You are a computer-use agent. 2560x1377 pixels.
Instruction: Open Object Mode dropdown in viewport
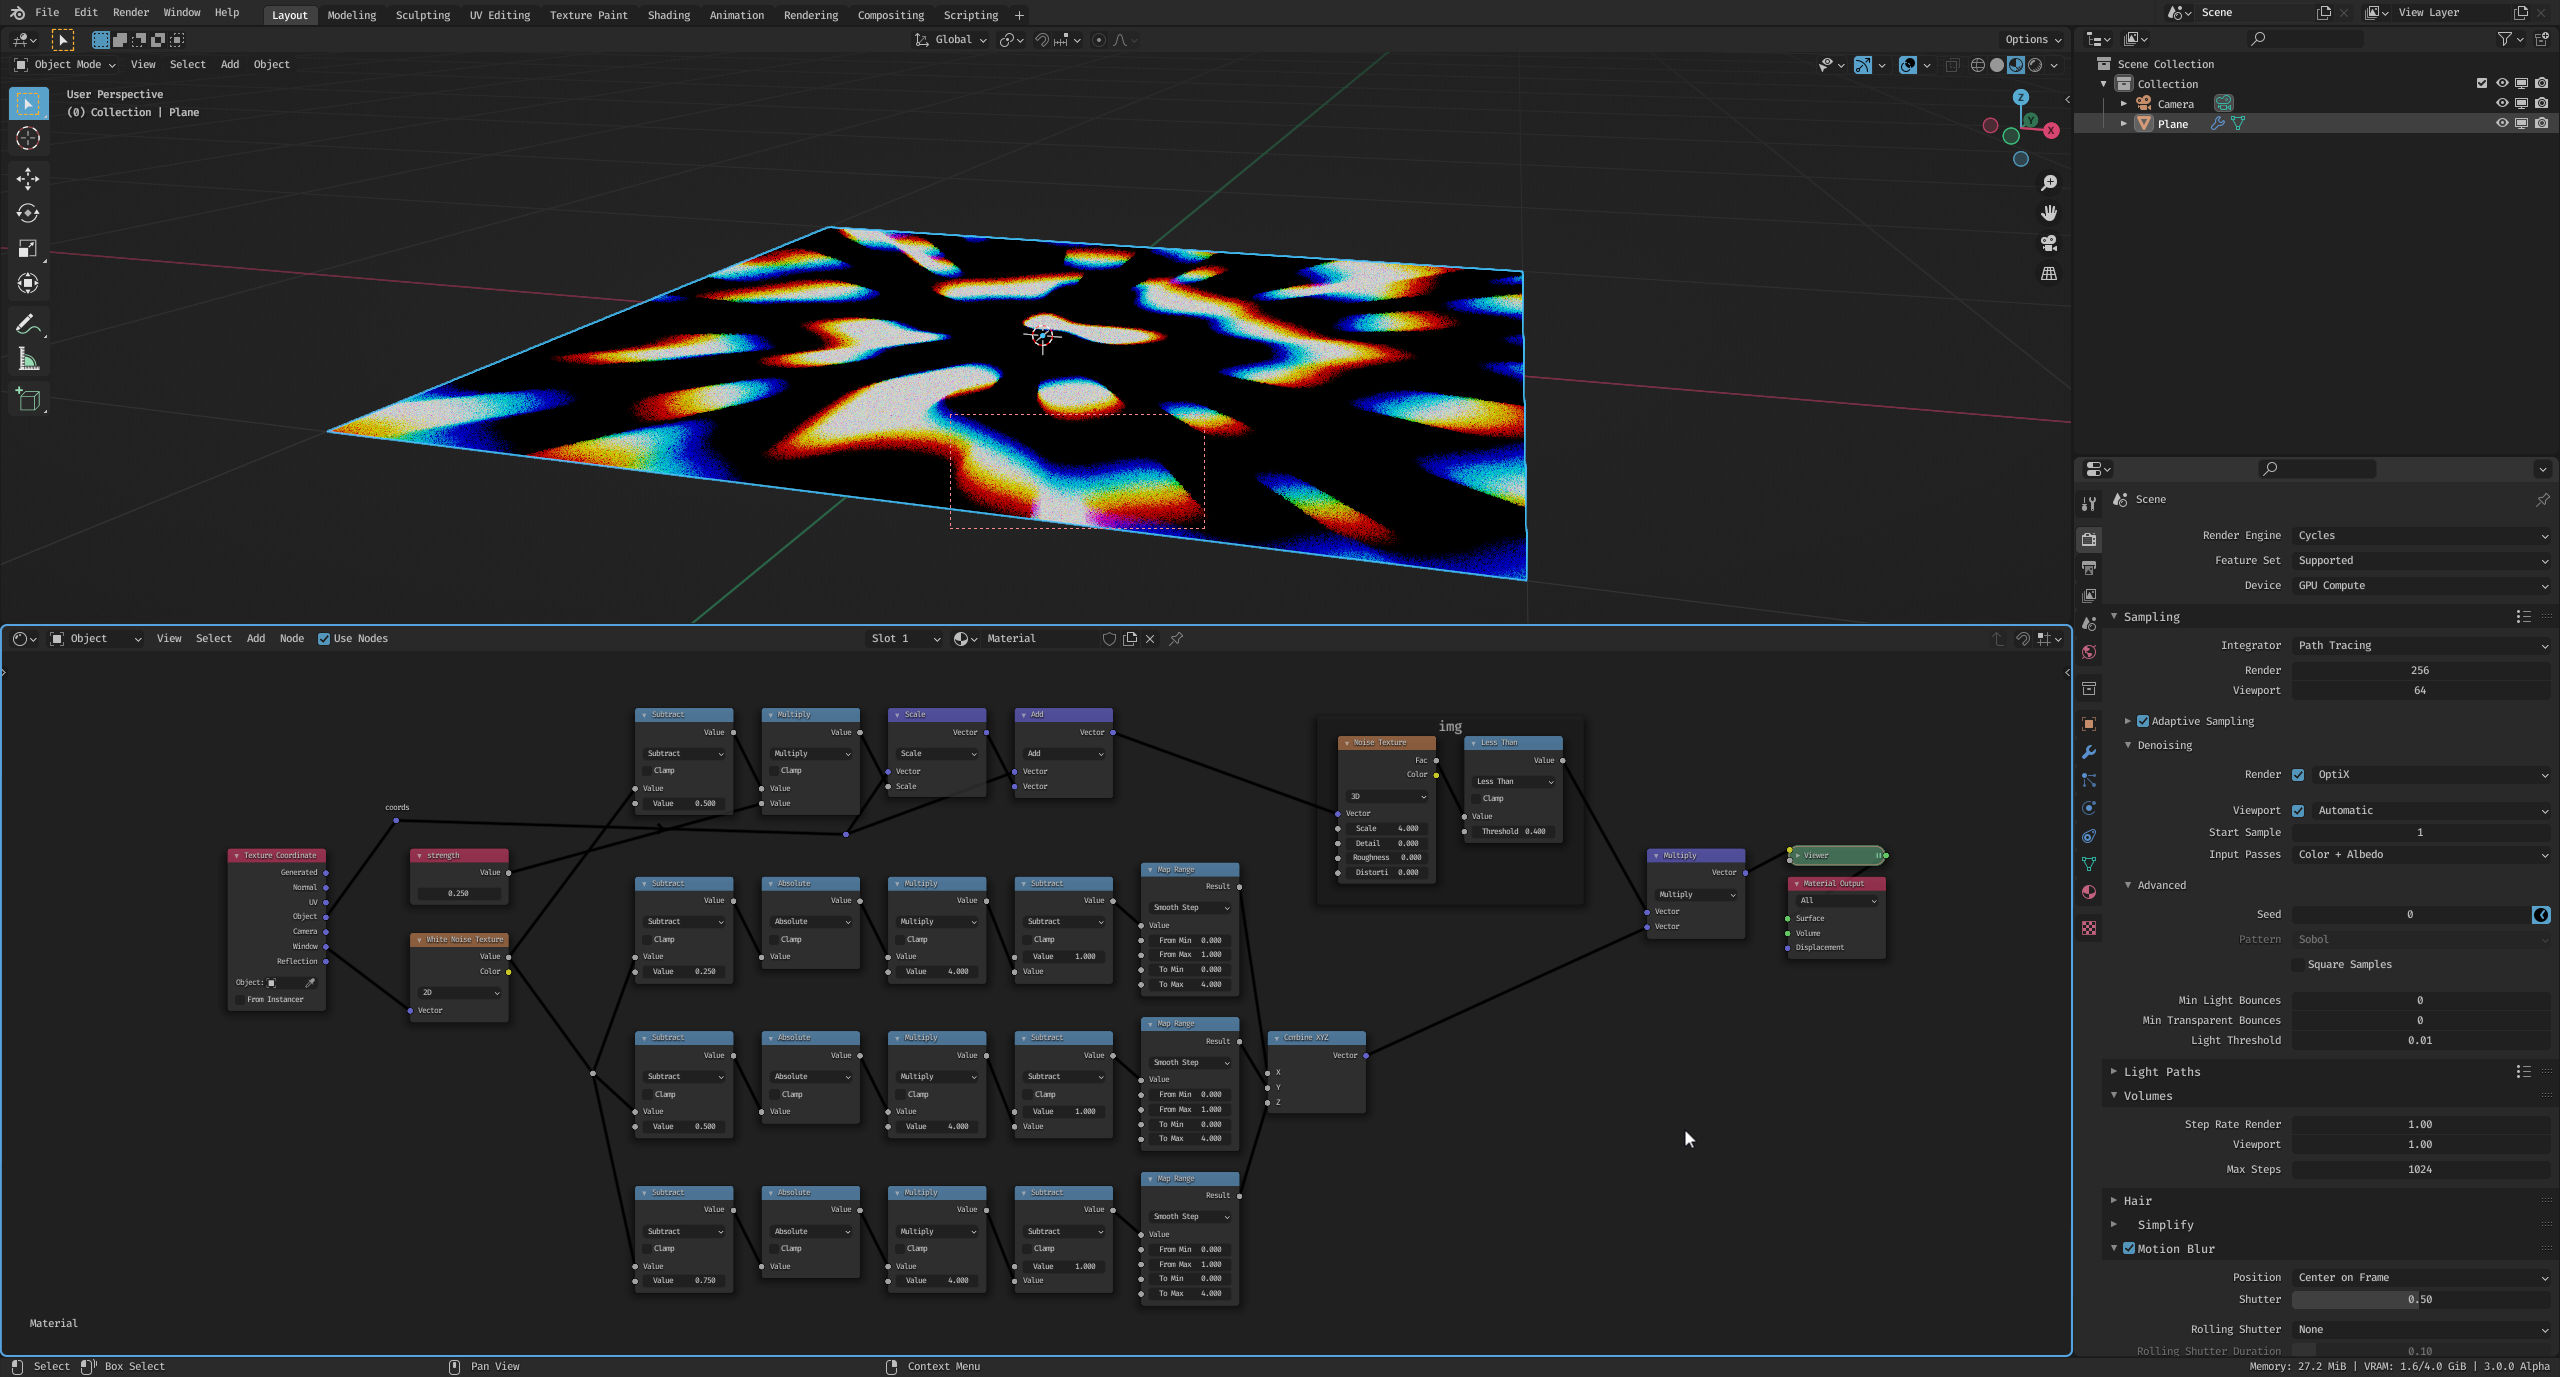66,65
